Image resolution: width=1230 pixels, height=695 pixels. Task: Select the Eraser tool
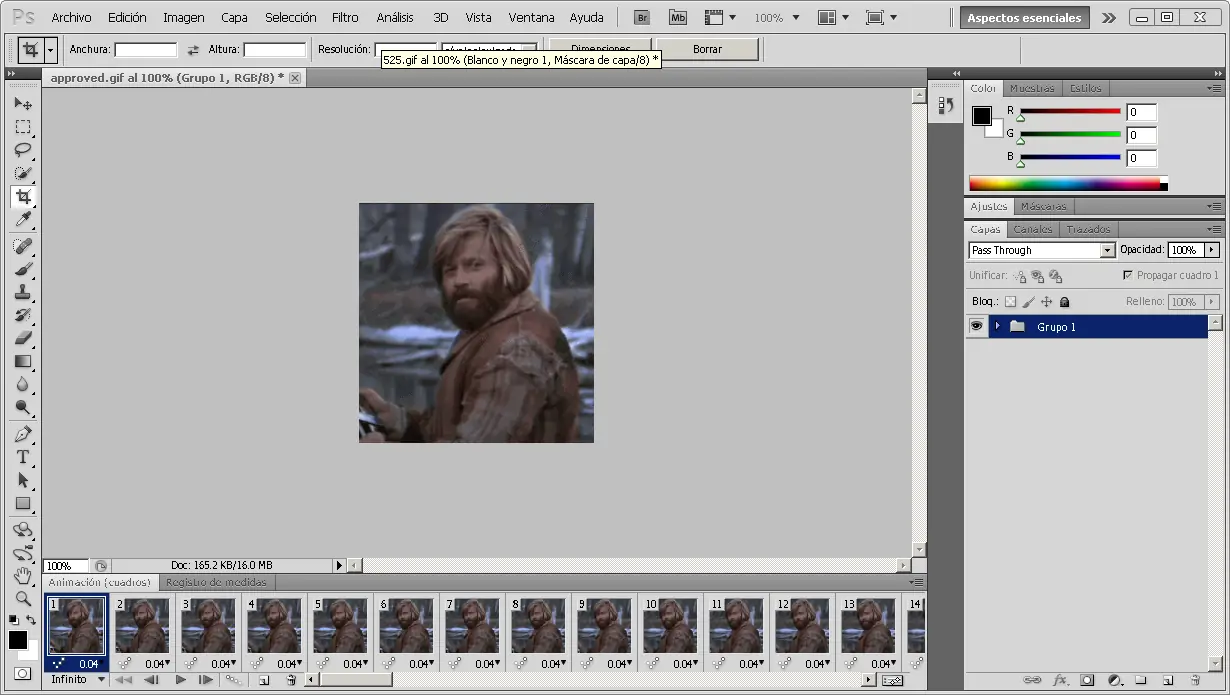point(22,338)
